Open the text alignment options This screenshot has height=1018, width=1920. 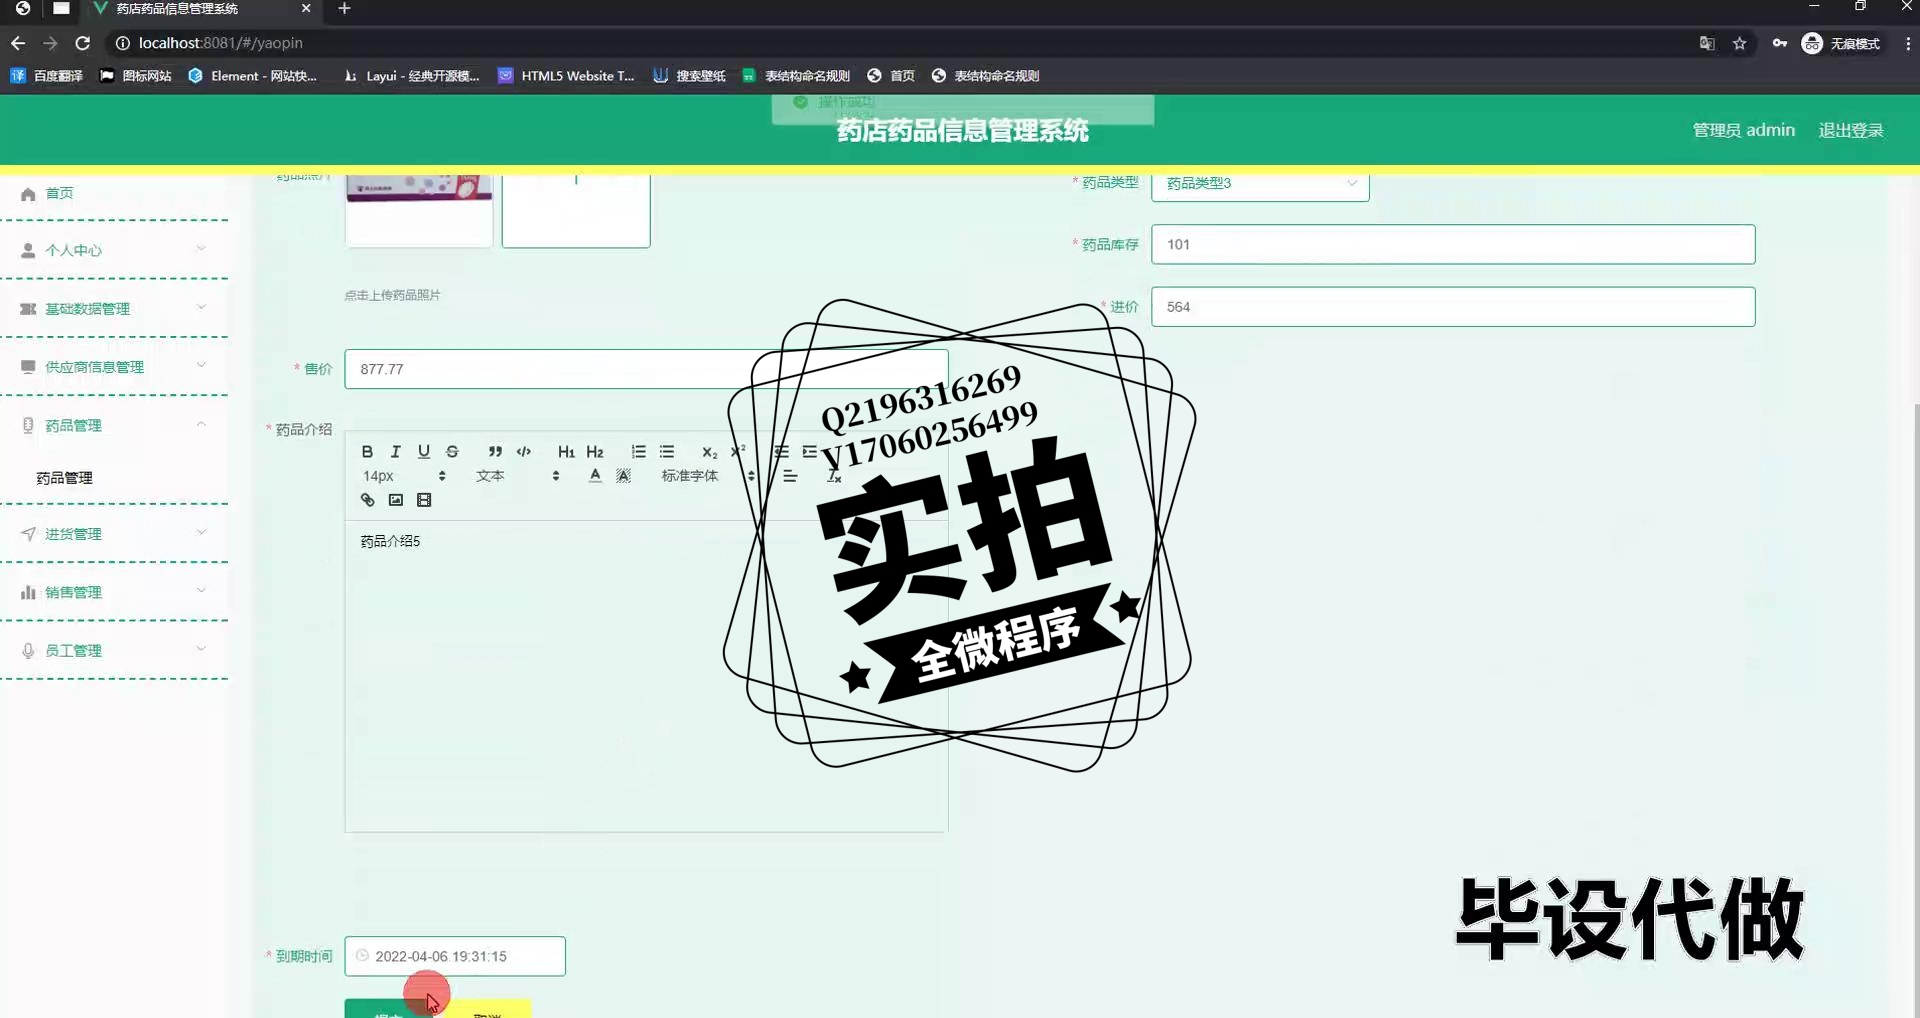pos(790,476)
